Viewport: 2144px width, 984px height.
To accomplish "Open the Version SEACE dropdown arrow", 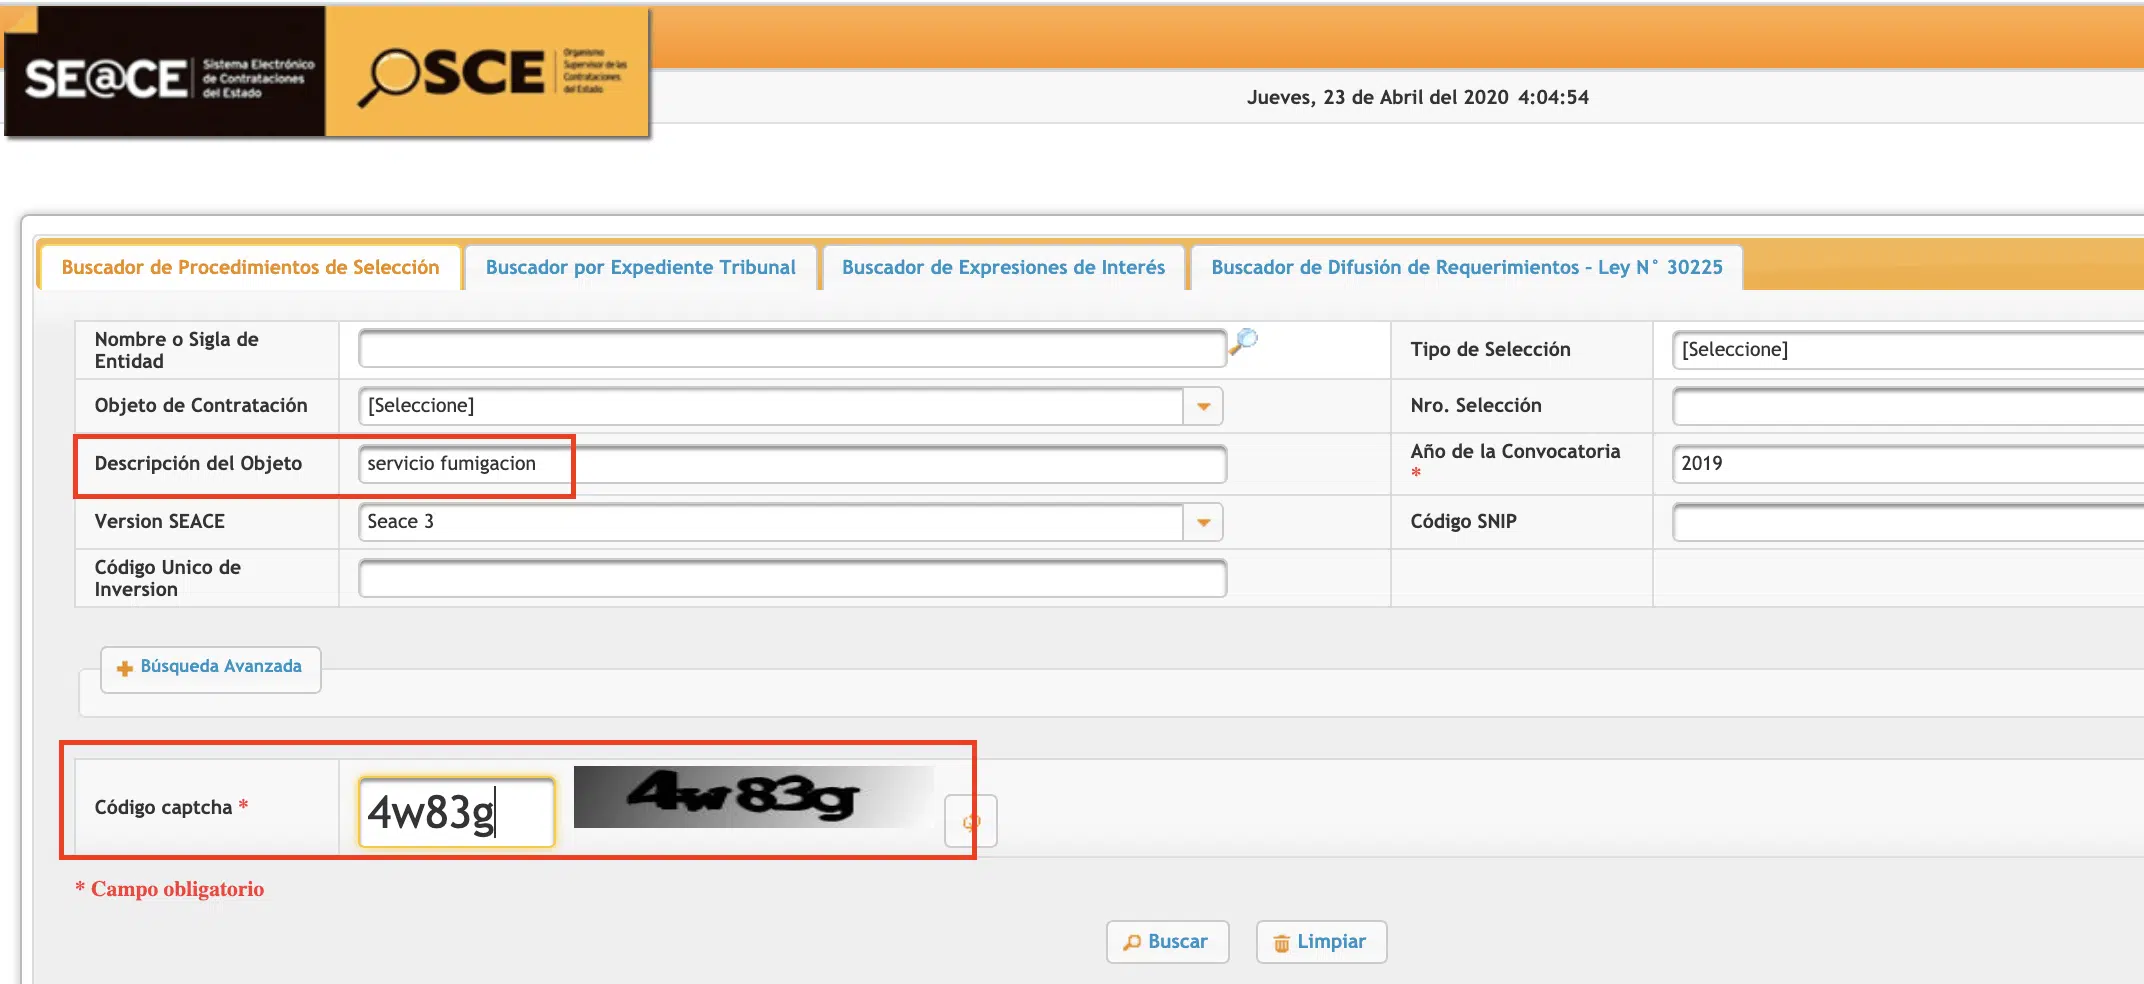I will (x=1203, y=522).
